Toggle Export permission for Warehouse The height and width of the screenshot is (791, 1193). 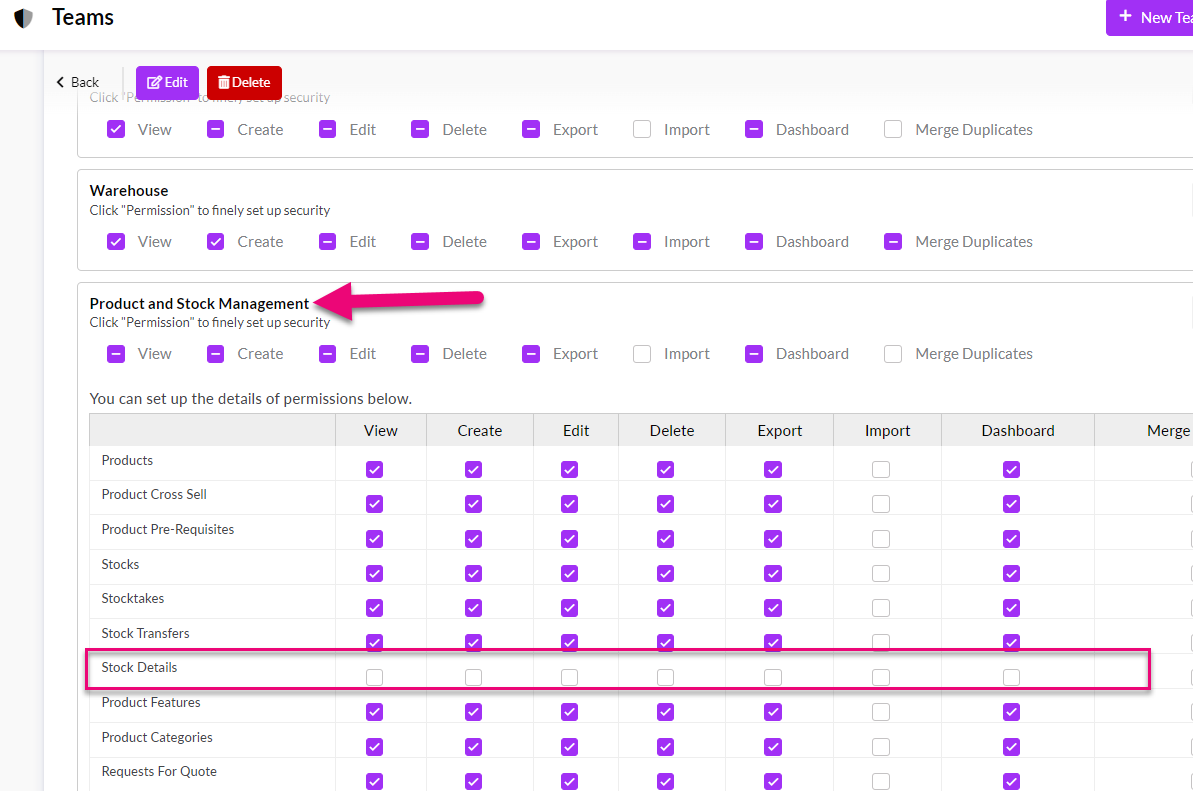(x=531, y=242)
